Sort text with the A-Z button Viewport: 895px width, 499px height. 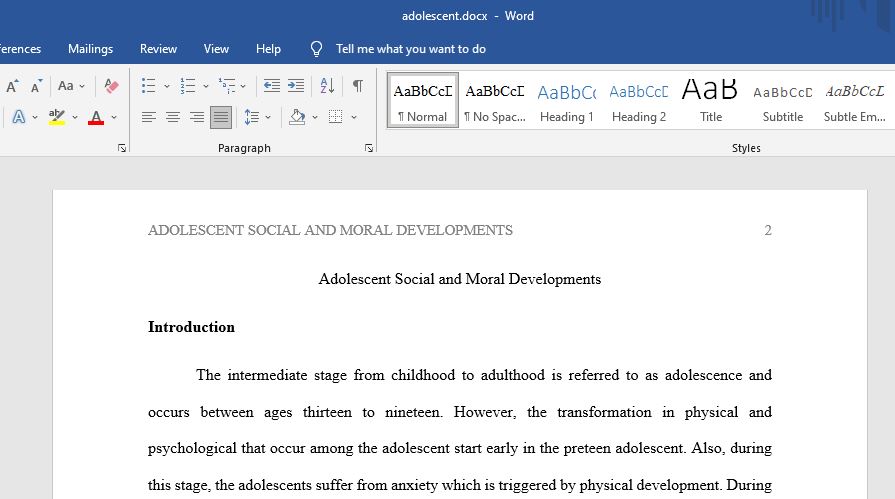pyautogui.click(x=327, y=86)
